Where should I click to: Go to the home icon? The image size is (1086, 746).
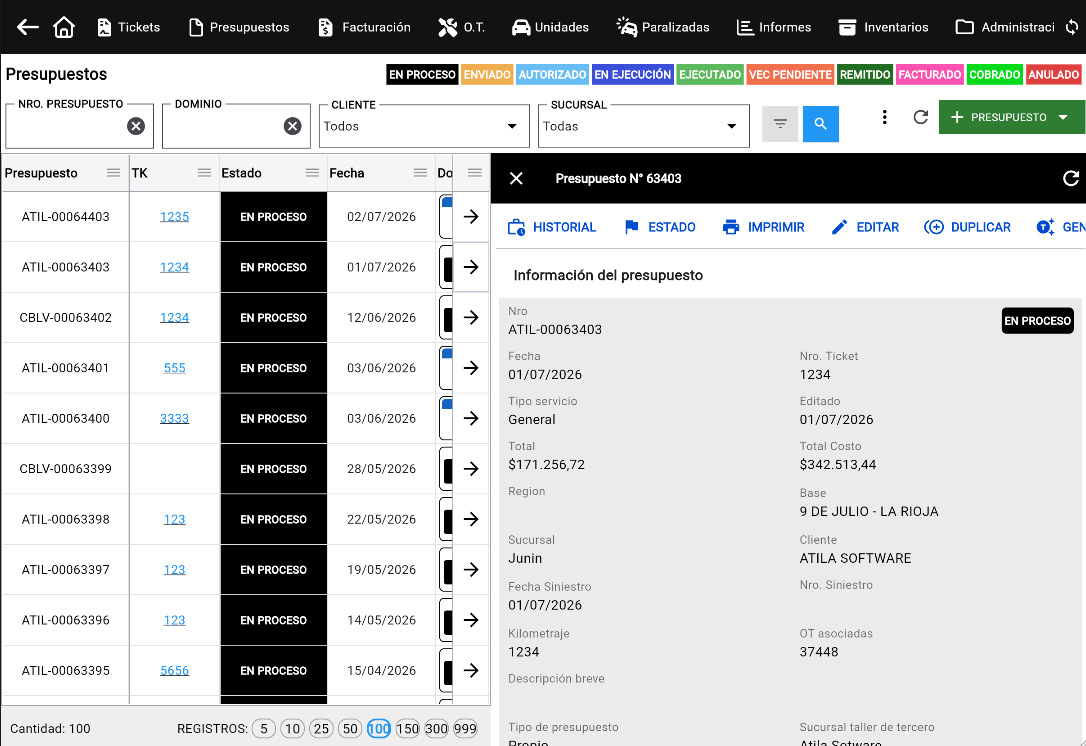coord(64,27)
